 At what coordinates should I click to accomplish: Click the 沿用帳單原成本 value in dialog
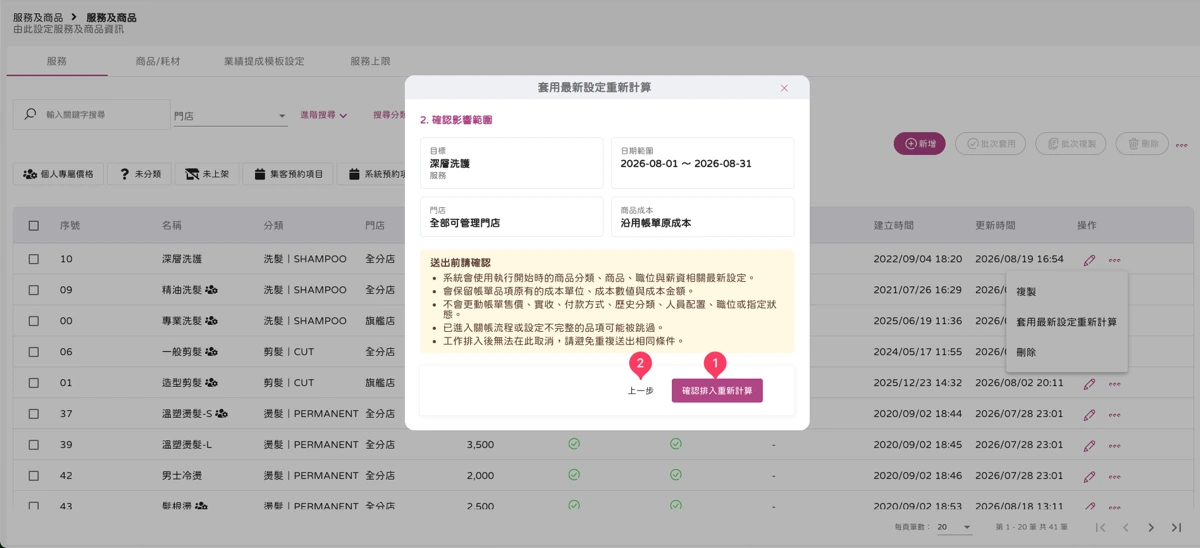[656, 223]
